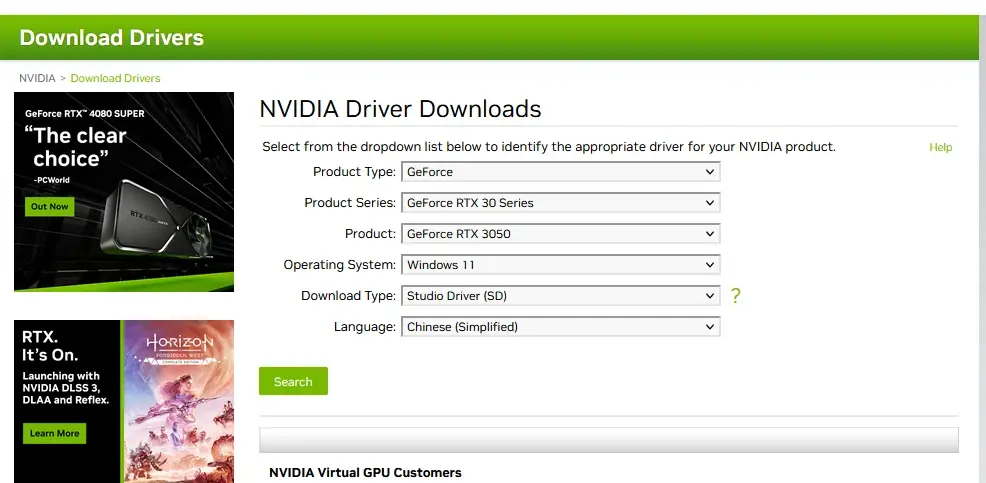Click the green question mark beside Download Type
Viewport: 986px width, 483px height.
point(736,296)
